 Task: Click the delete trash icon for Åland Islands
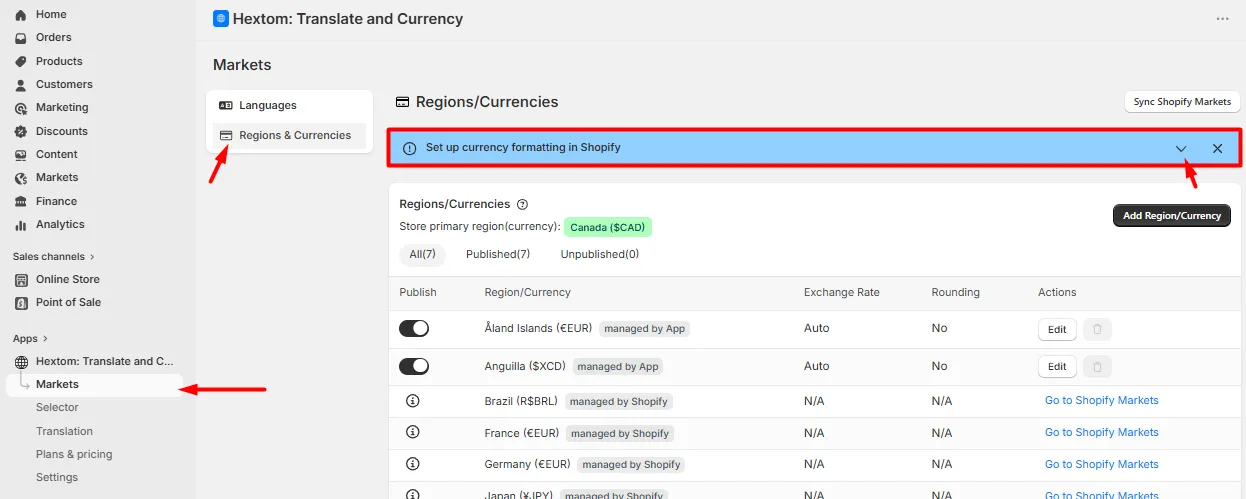click(x=1097, y=329)
